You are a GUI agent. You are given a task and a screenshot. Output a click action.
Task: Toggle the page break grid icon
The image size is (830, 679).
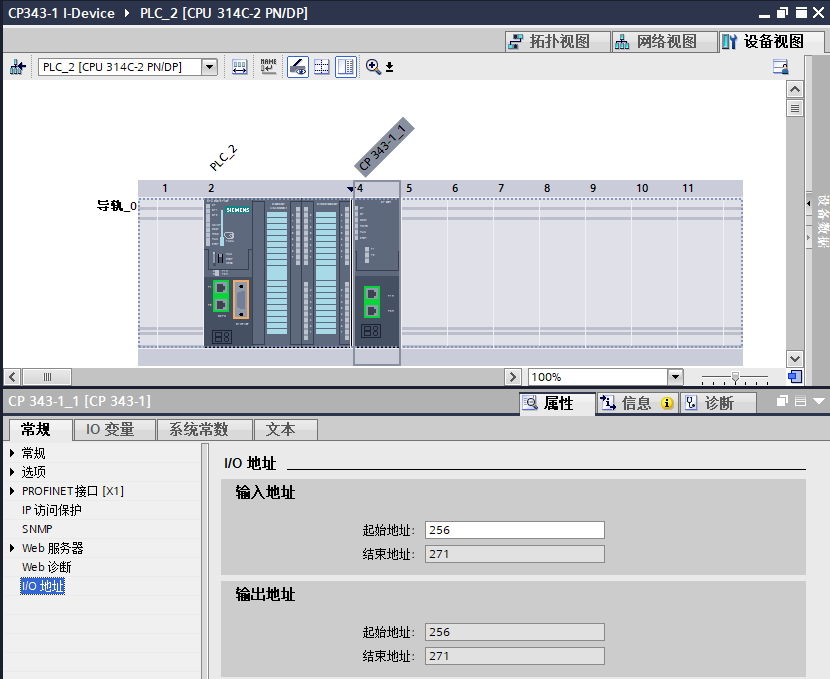click(321, 67)
